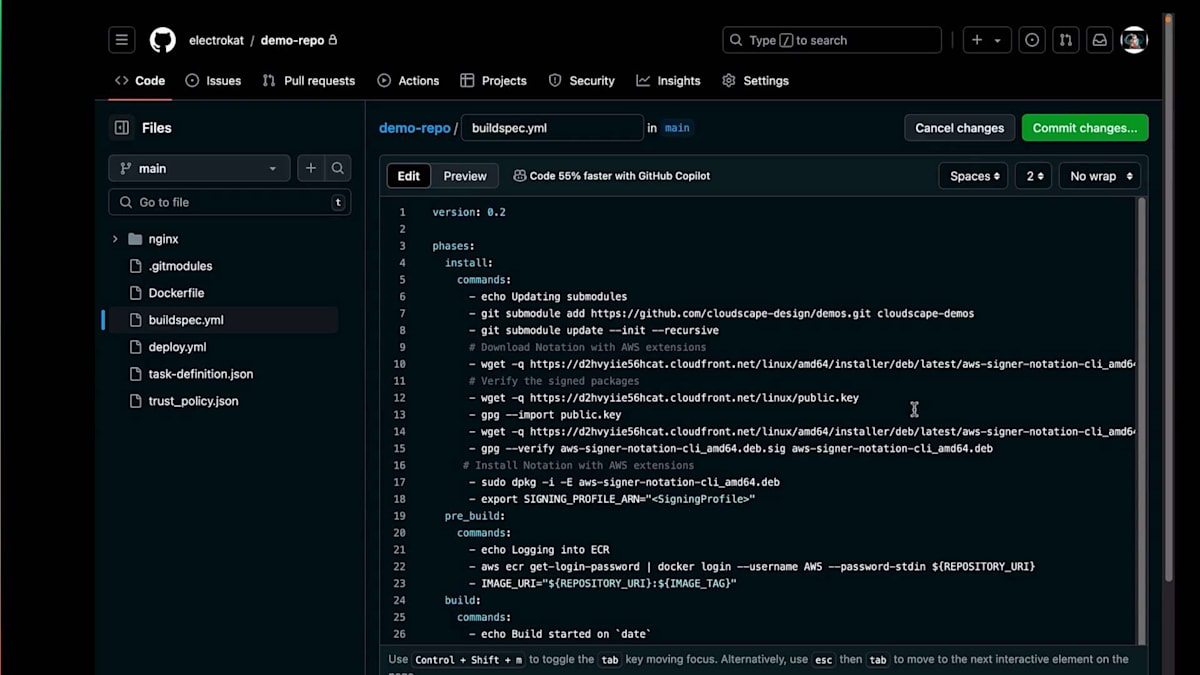
Task: Click the 'echo Logging into ECR' line
Action: pyautogui.click(x=539, y=550)
